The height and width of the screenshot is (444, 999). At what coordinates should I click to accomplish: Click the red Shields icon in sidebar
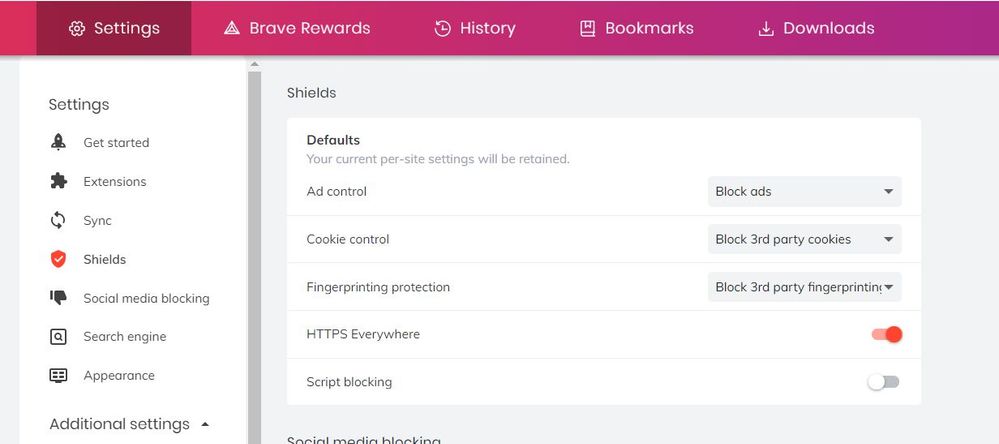coord(58,259)
